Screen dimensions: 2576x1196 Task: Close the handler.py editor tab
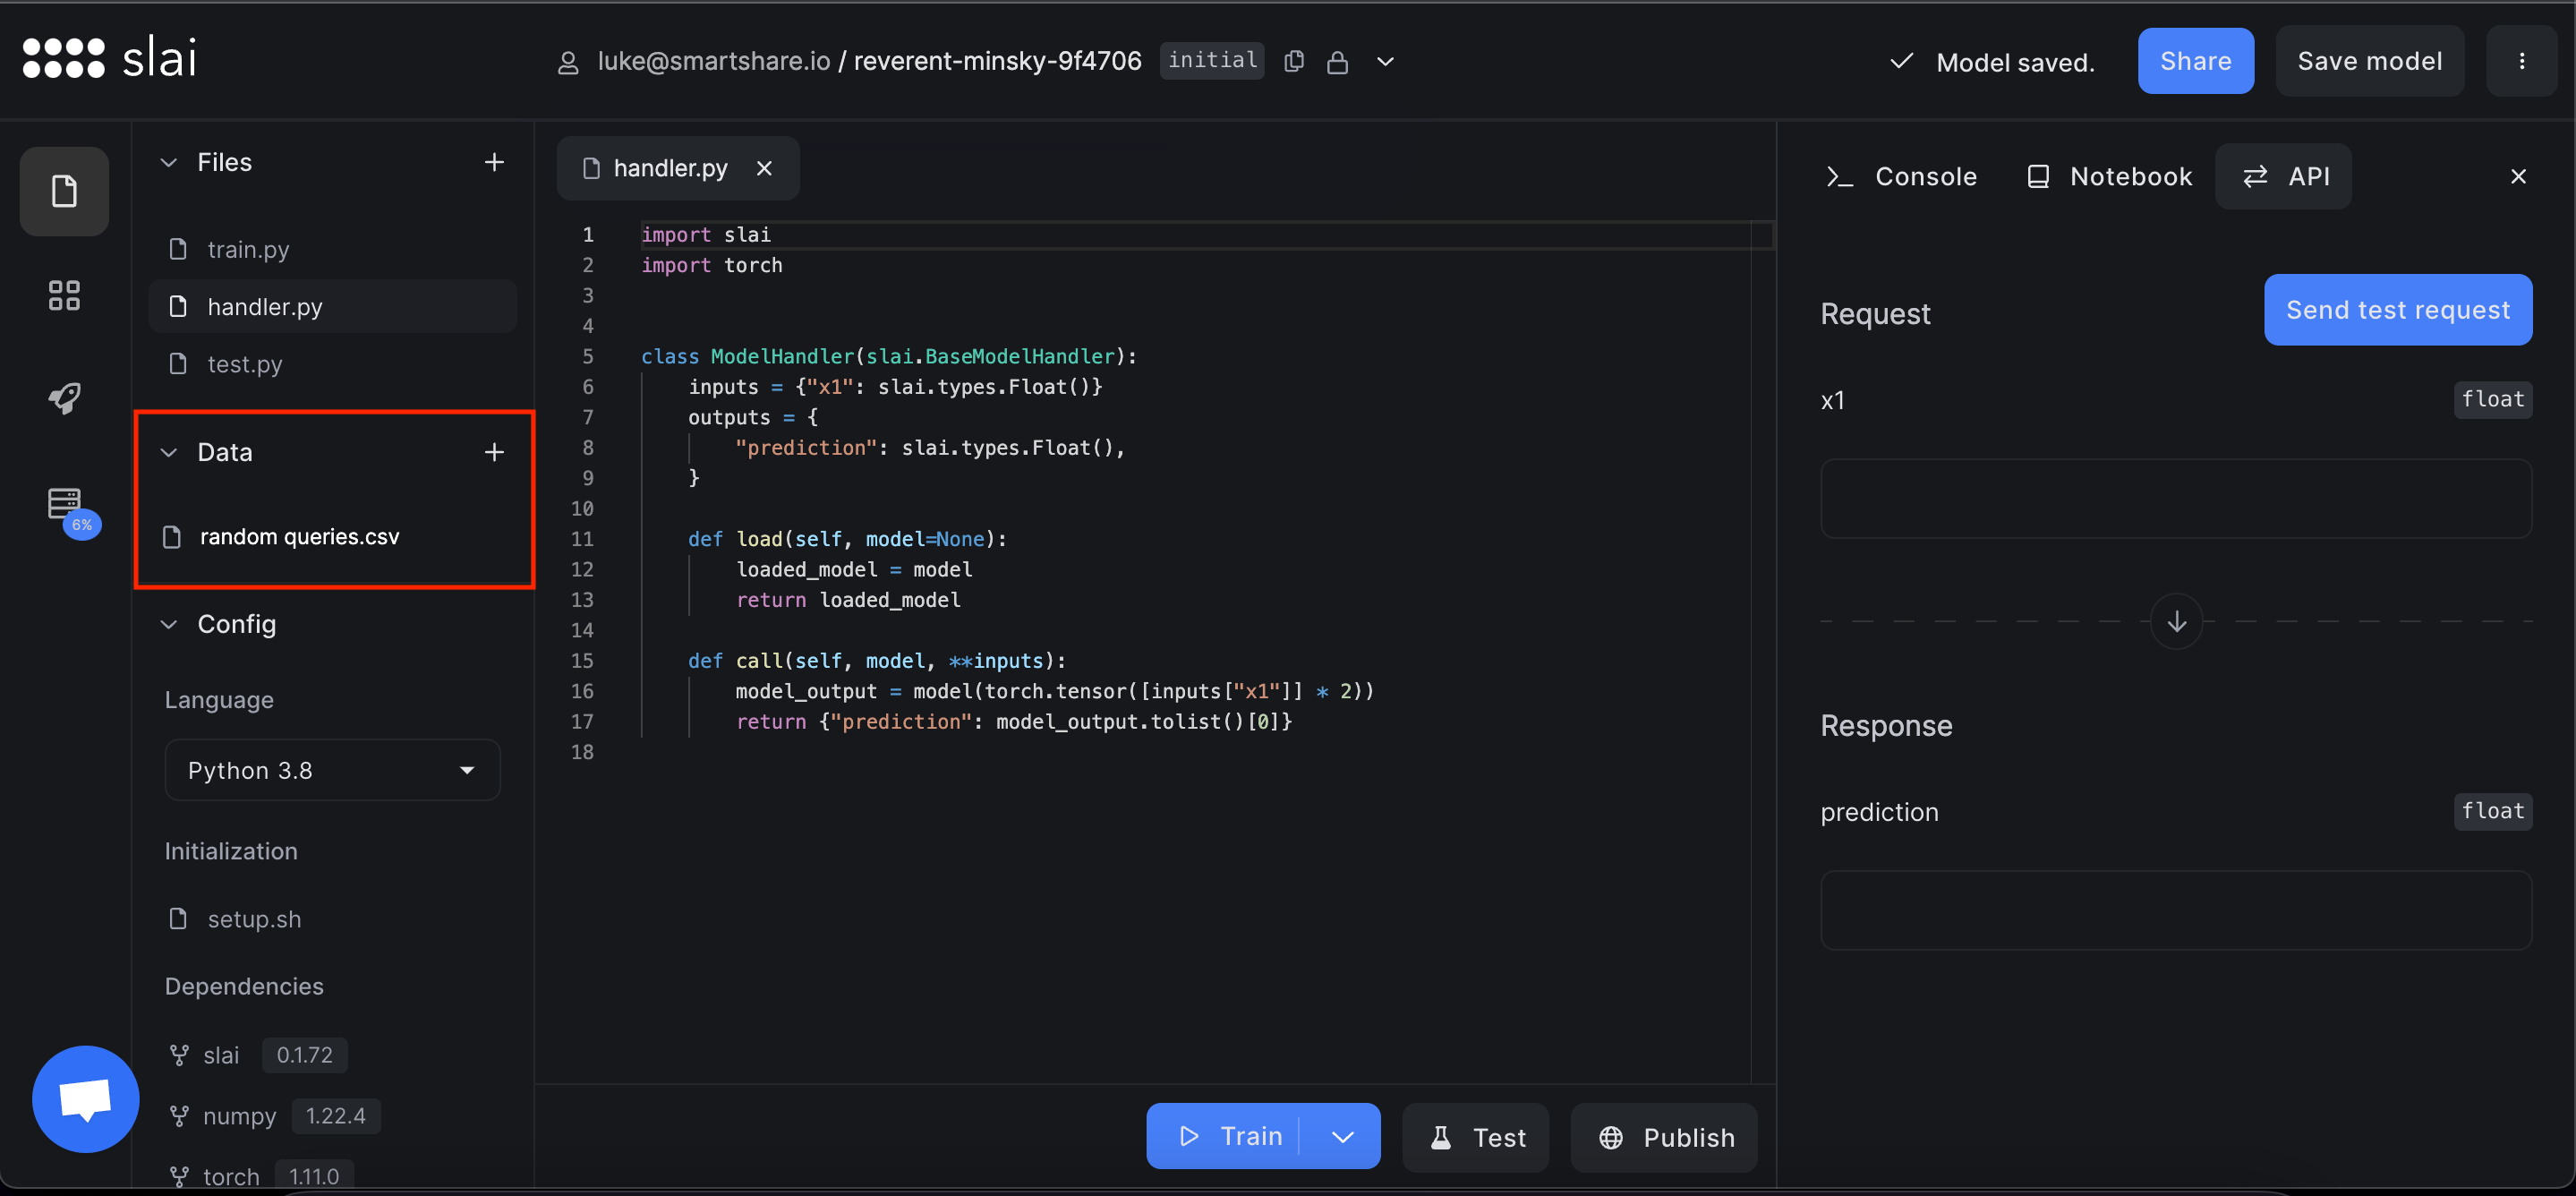click(x=765, y=168)
